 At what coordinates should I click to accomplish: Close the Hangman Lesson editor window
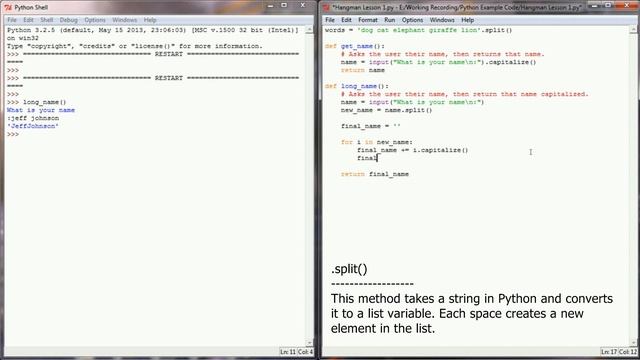(x=627, y=5)
